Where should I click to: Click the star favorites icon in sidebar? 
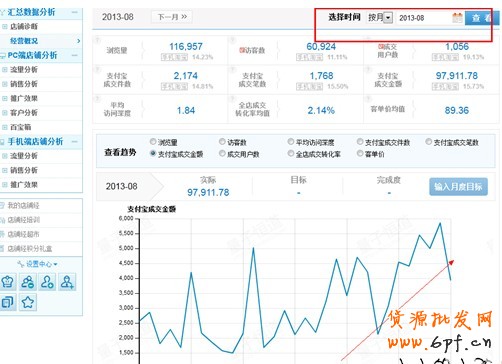(x=28, y=302)
